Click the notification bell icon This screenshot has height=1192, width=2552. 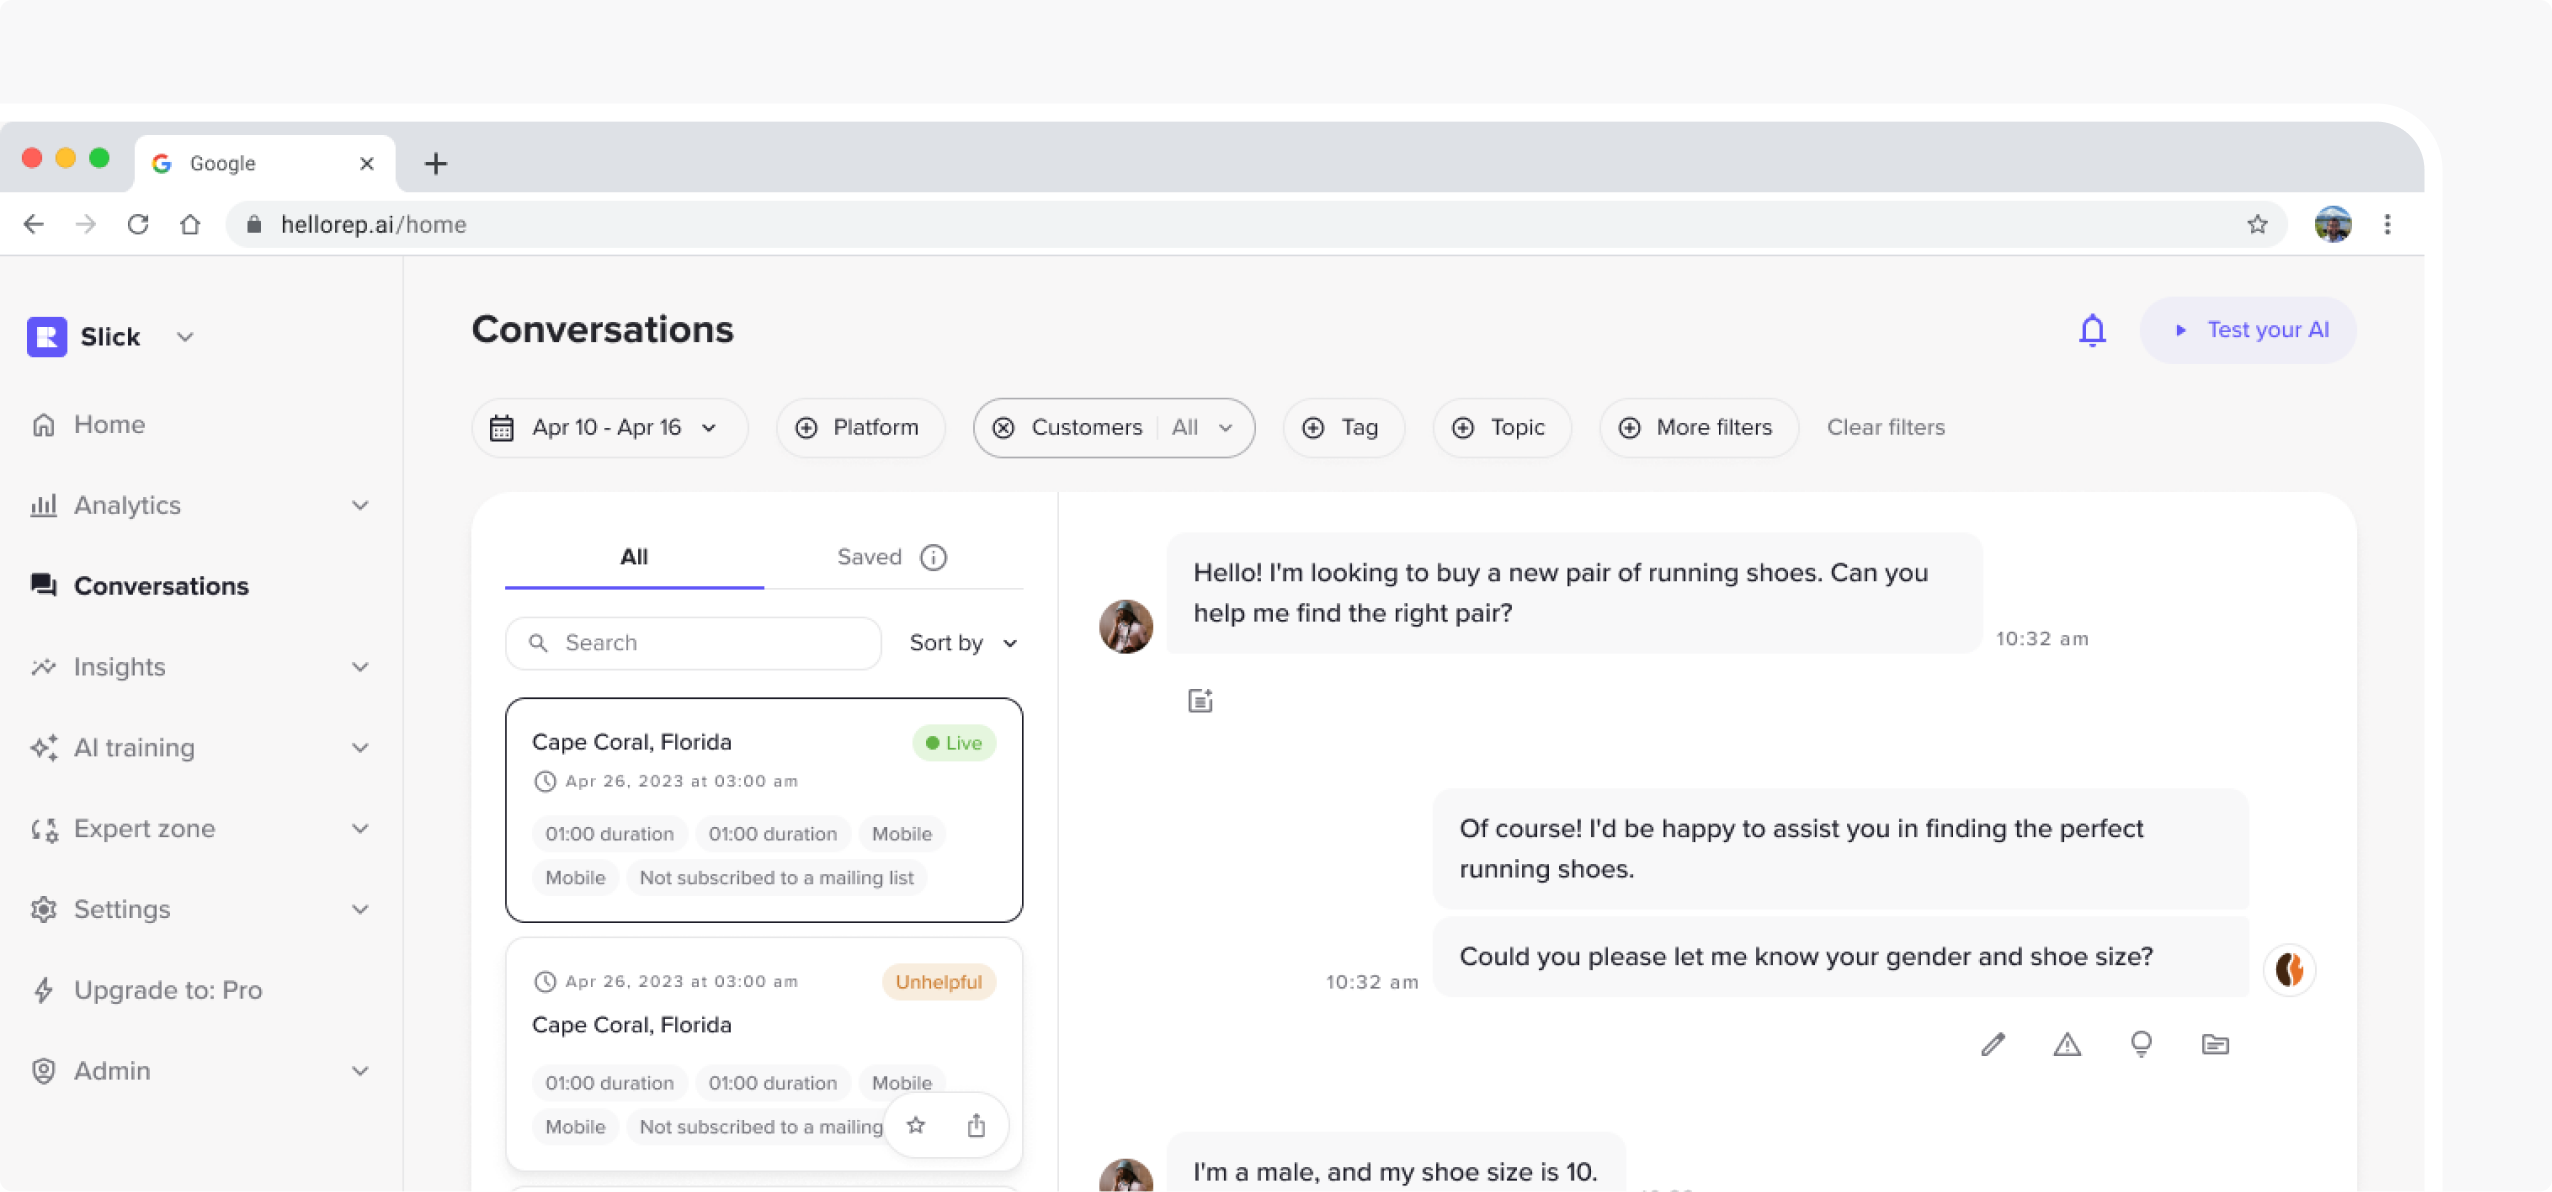pyautogui.click(x=2092, y=330)
